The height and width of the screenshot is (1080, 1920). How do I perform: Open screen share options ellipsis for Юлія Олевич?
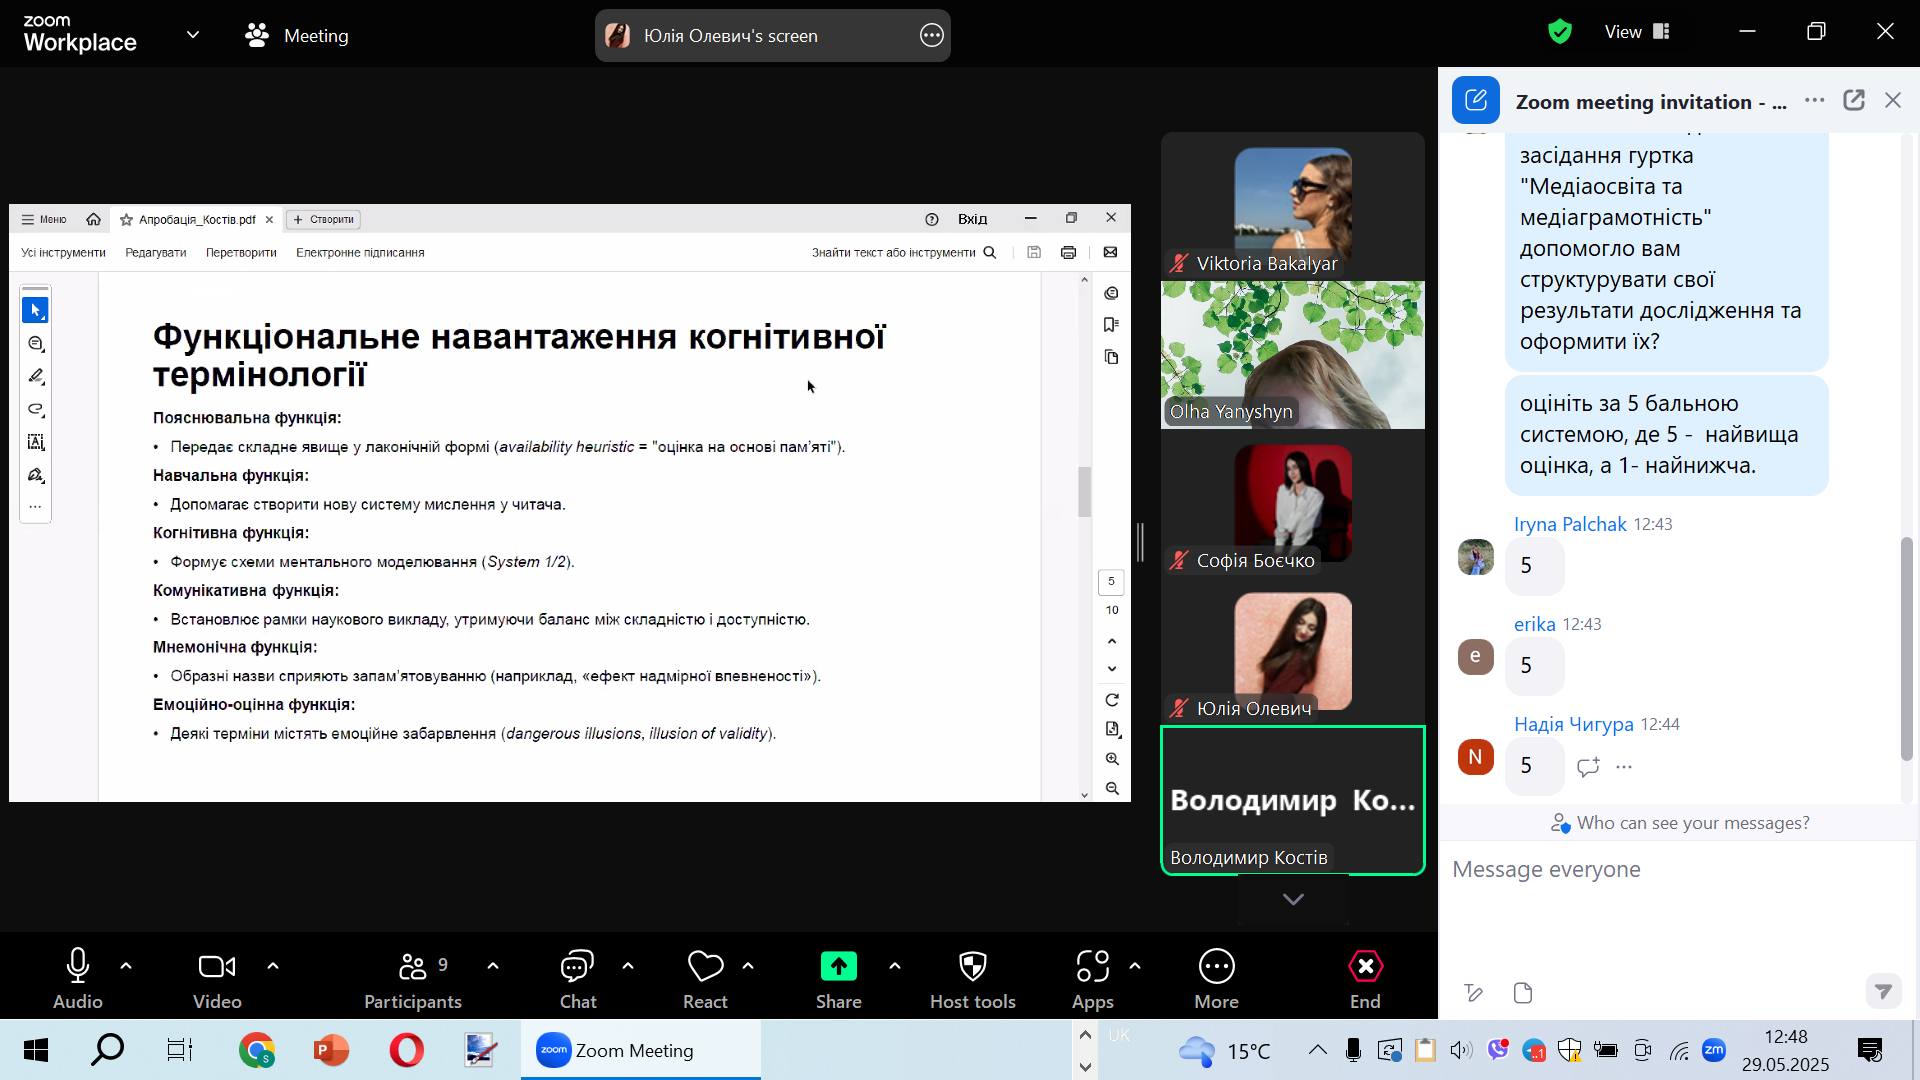click(931, 36)
